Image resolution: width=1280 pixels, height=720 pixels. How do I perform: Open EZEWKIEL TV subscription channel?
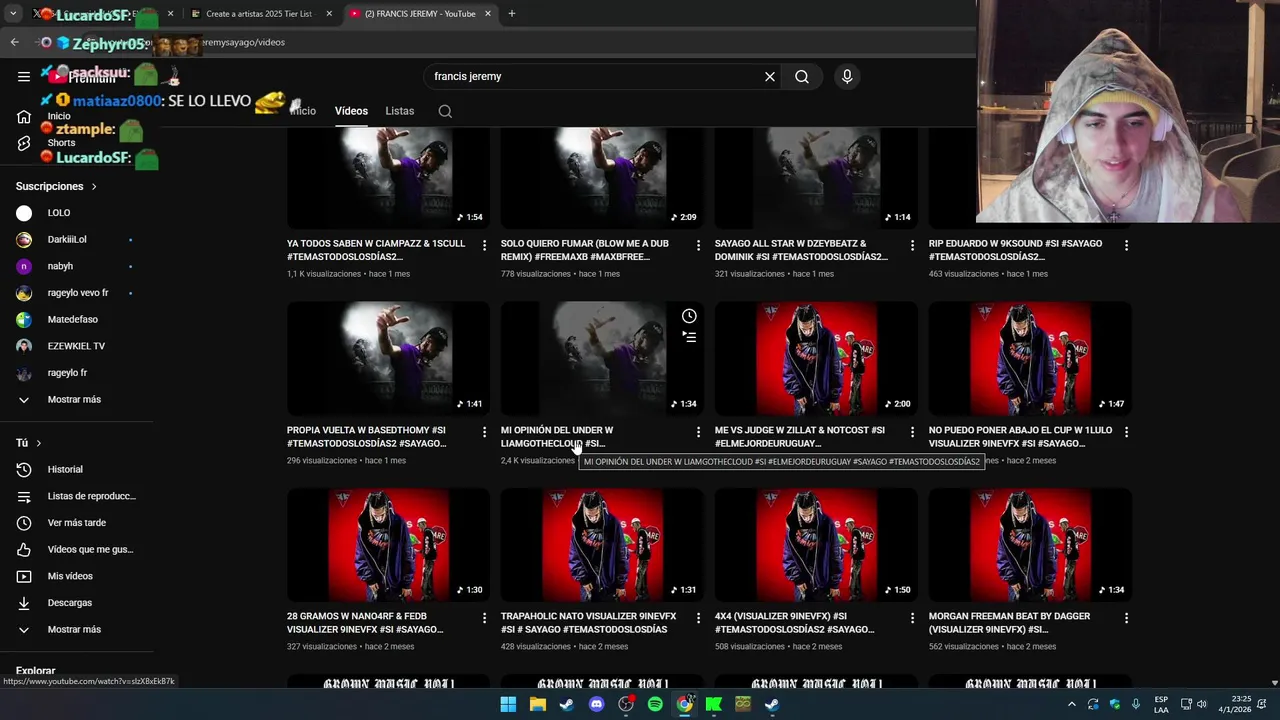tap(77, 346)
